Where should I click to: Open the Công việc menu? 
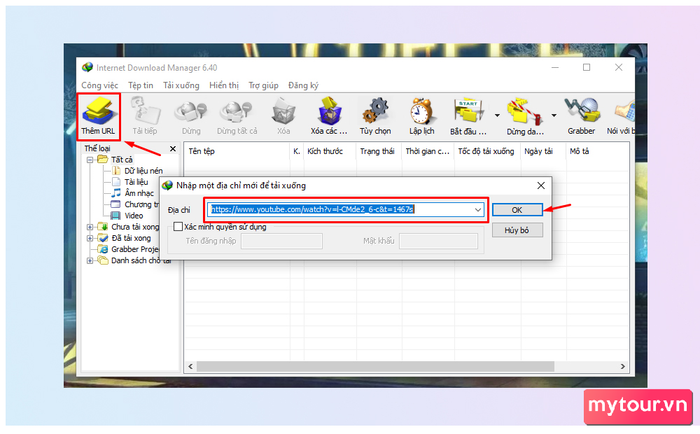[100, 85]
